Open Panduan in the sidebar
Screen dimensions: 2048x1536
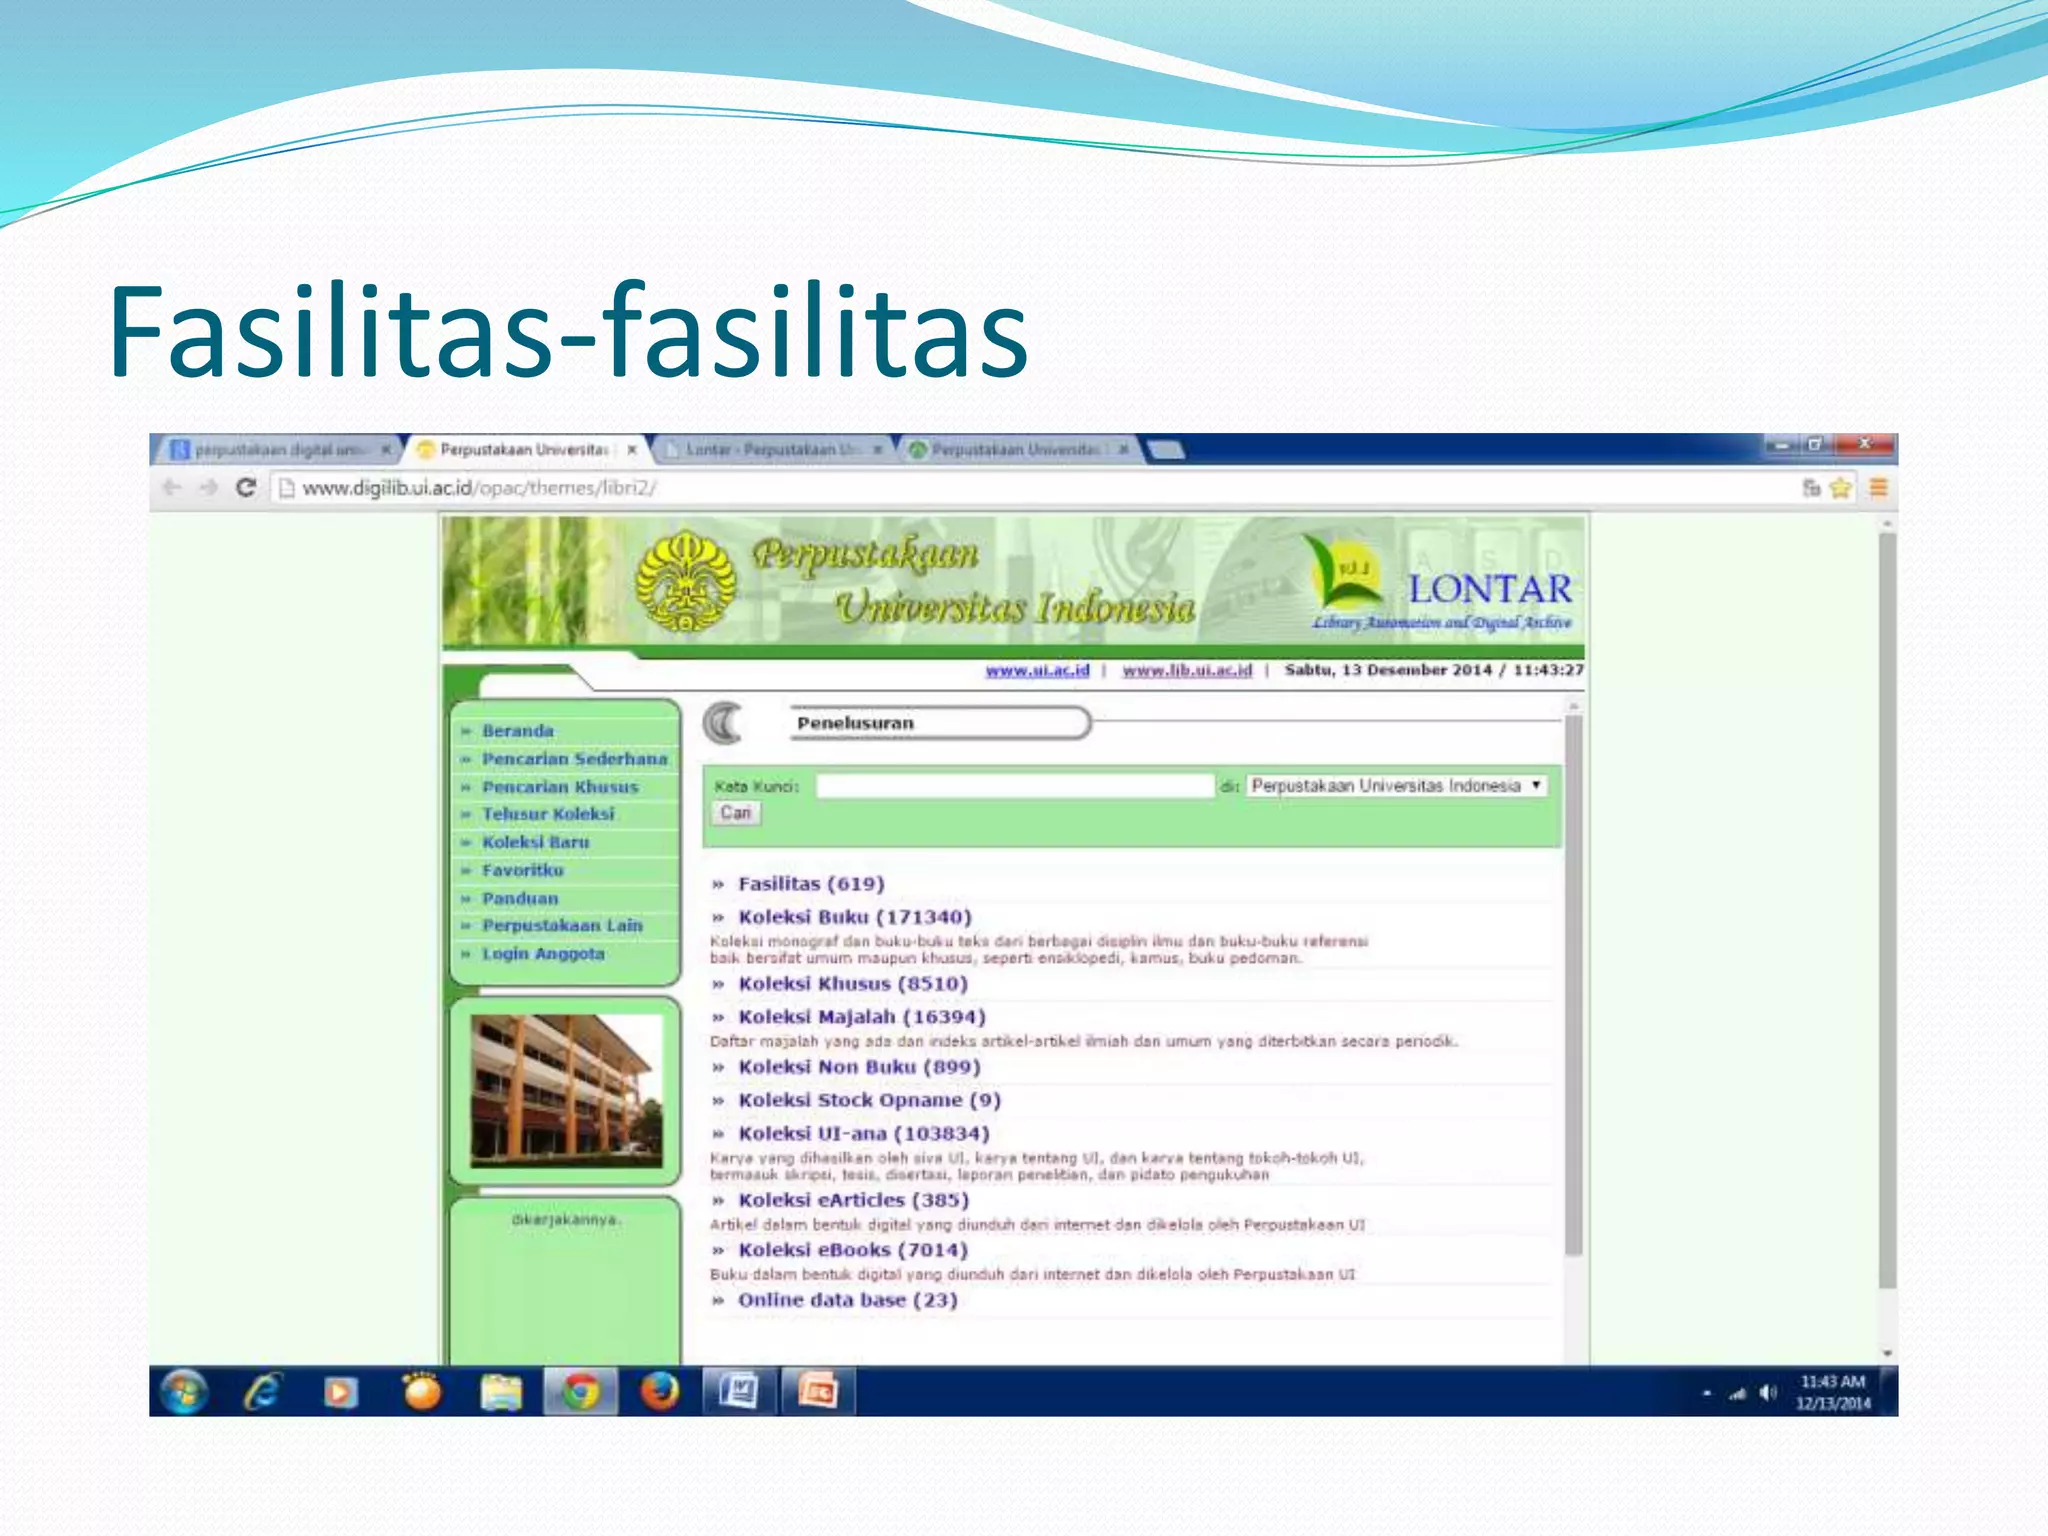[520, 898]
